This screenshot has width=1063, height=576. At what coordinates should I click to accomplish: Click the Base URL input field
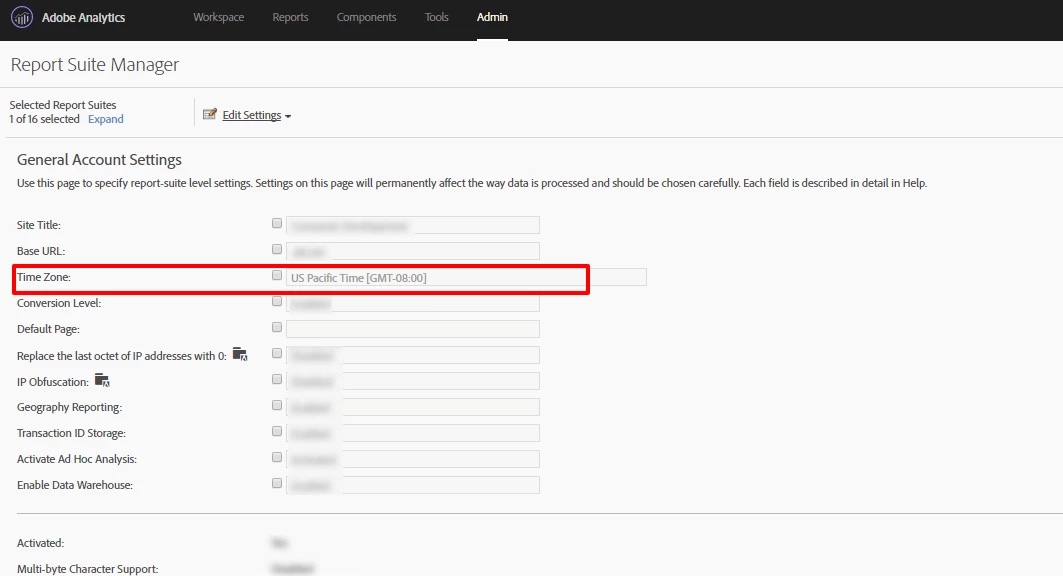(x=413, y=251)
